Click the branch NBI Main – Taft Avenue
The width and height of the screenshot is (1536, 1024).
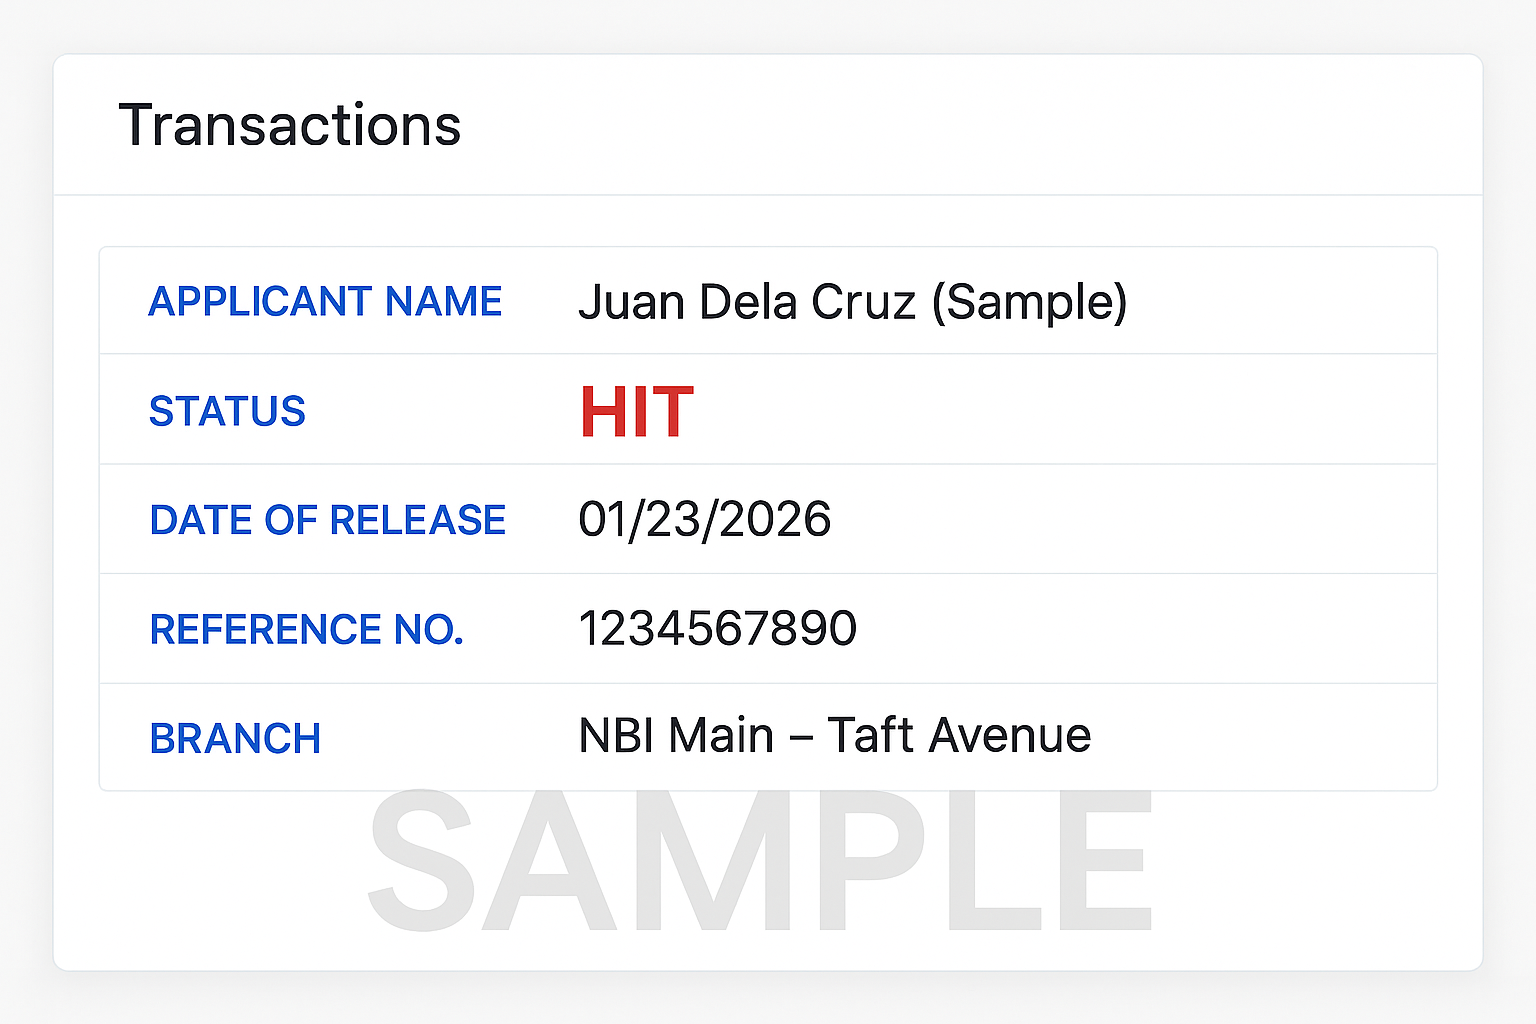point(835,735)
